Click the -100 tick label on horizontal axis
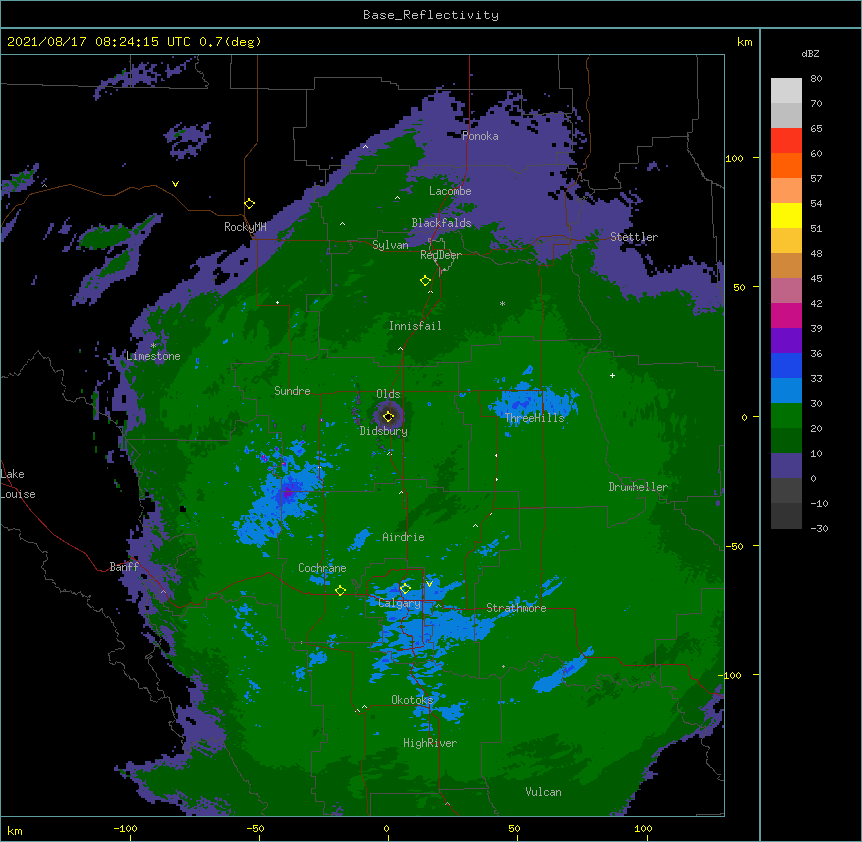This screenshot has height=842, width=862. (x=125, y=828)
